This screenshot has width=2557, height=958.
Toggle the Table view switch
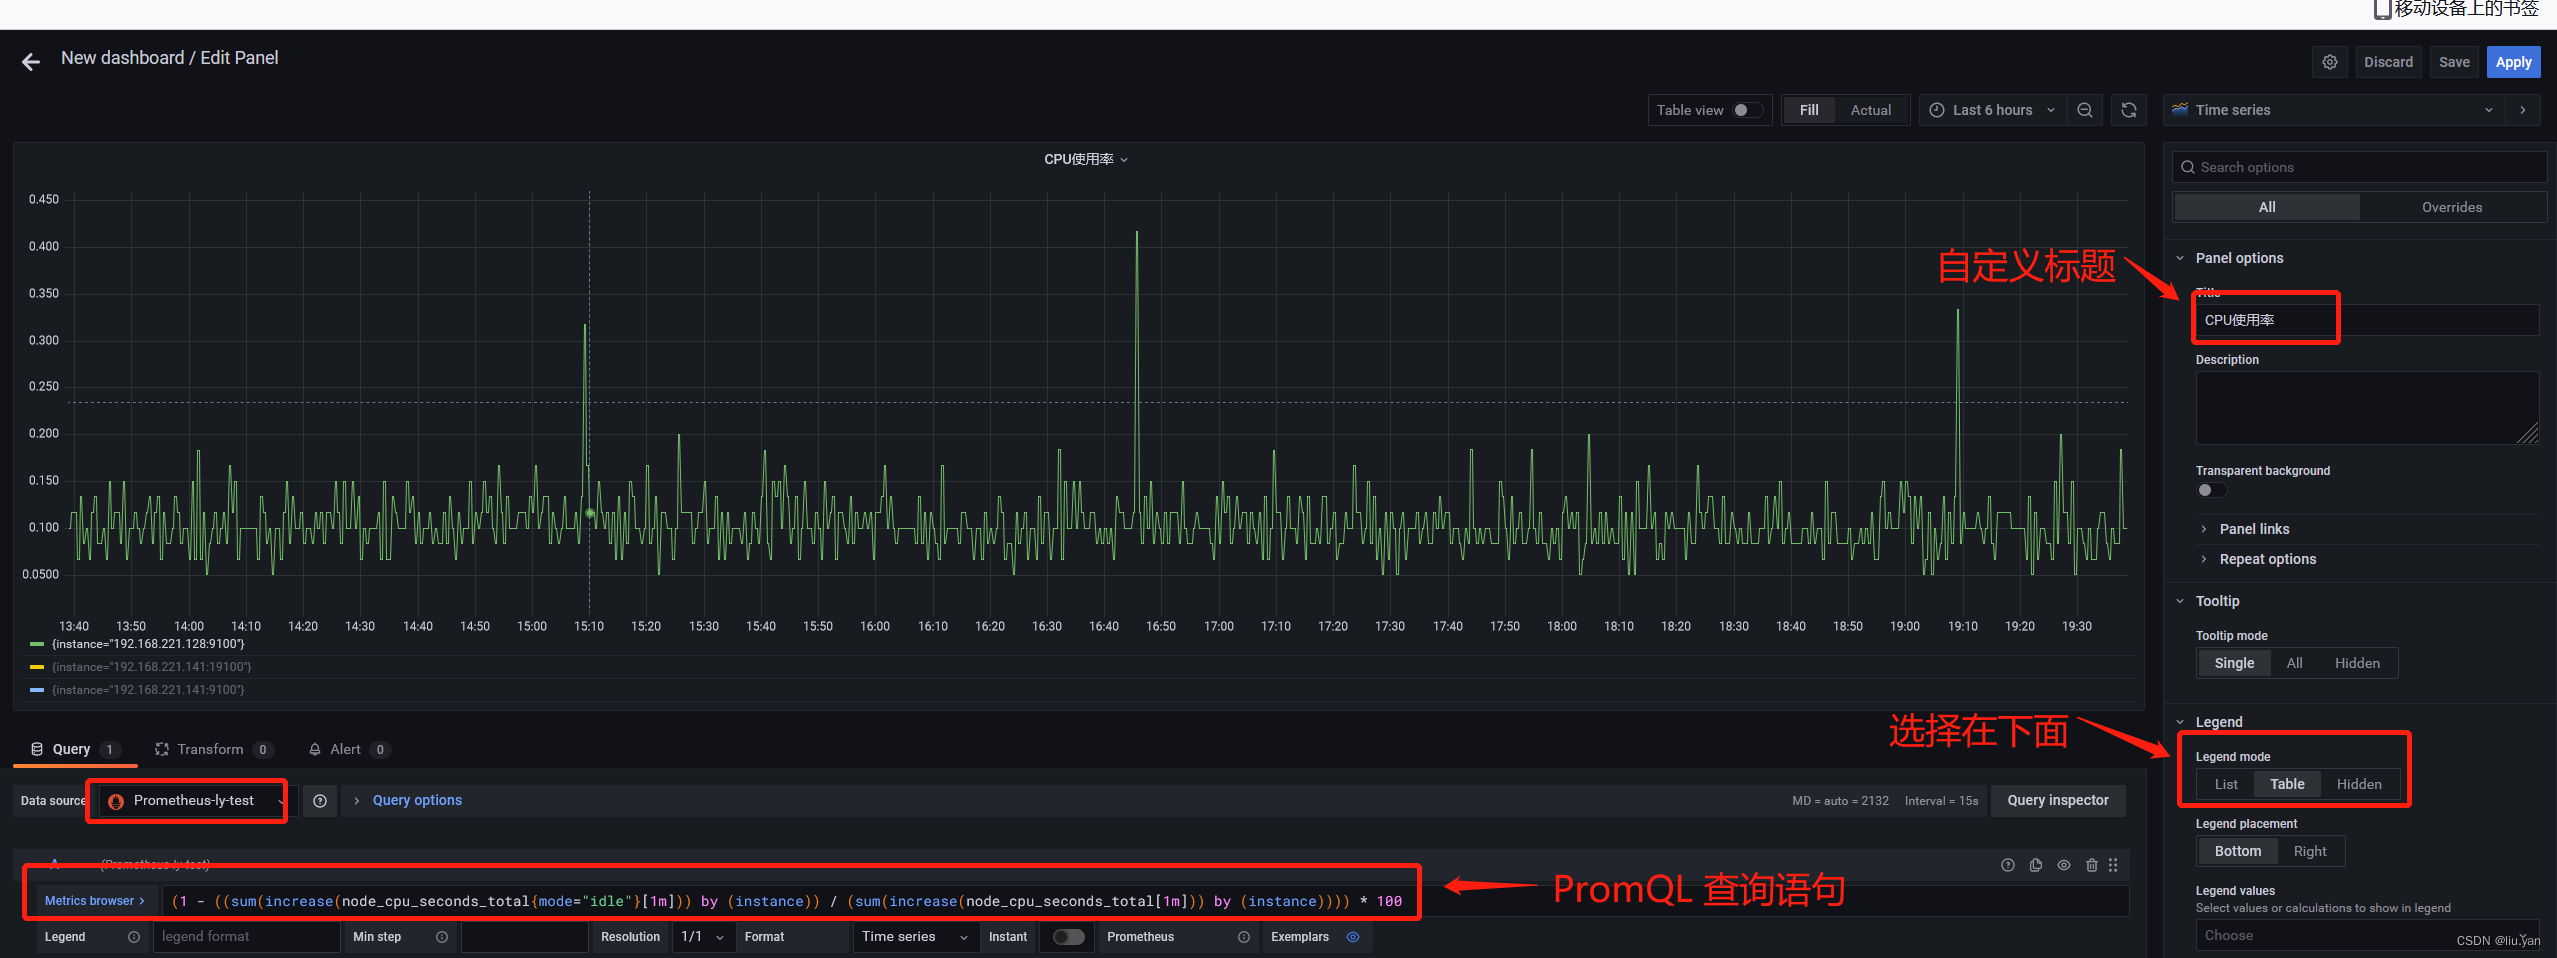pyautogui.click(x=1748, y=110)
